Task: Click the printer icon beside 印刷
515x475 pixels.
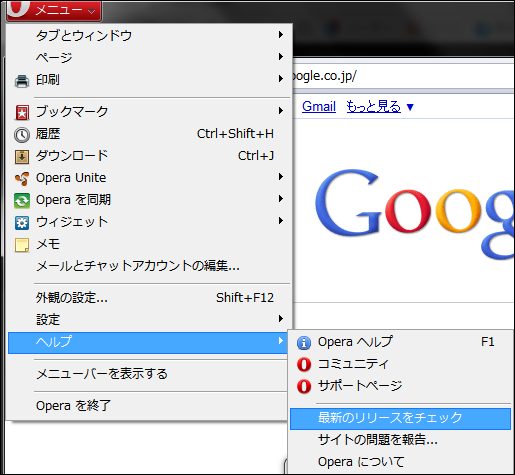Action: pos(22,80)
